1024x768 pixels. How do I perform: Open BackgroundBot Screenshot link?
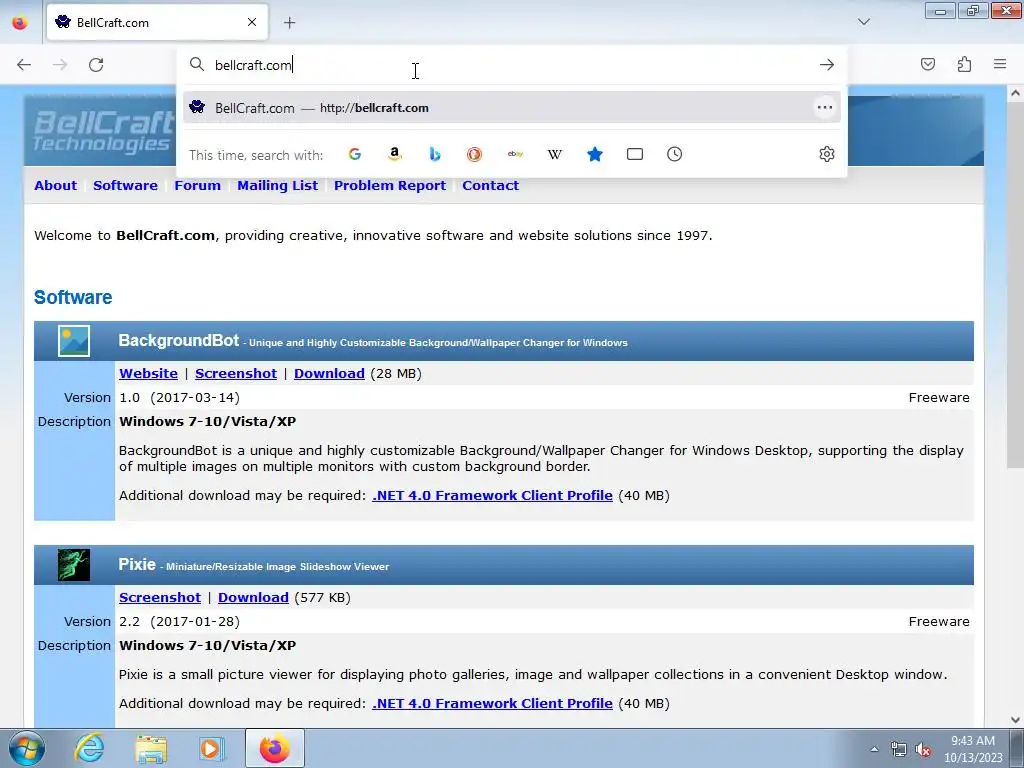pos(236,374)
